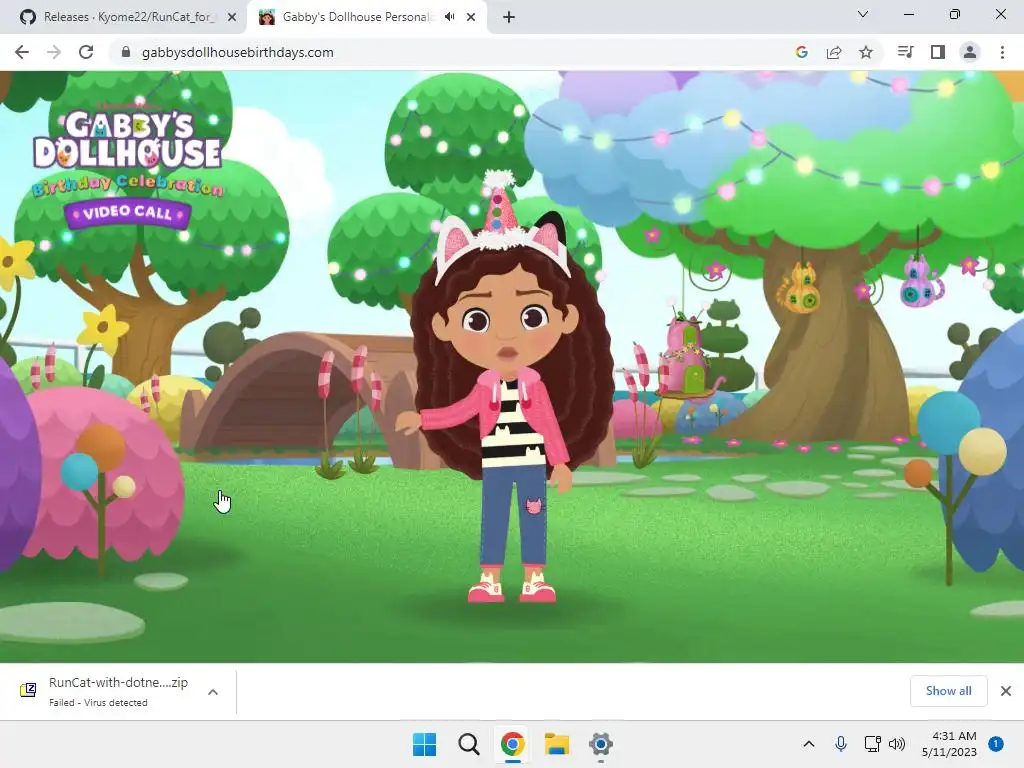Open the Google icon in the address bar
1024x768 pixels.
[x=802, y=52]
